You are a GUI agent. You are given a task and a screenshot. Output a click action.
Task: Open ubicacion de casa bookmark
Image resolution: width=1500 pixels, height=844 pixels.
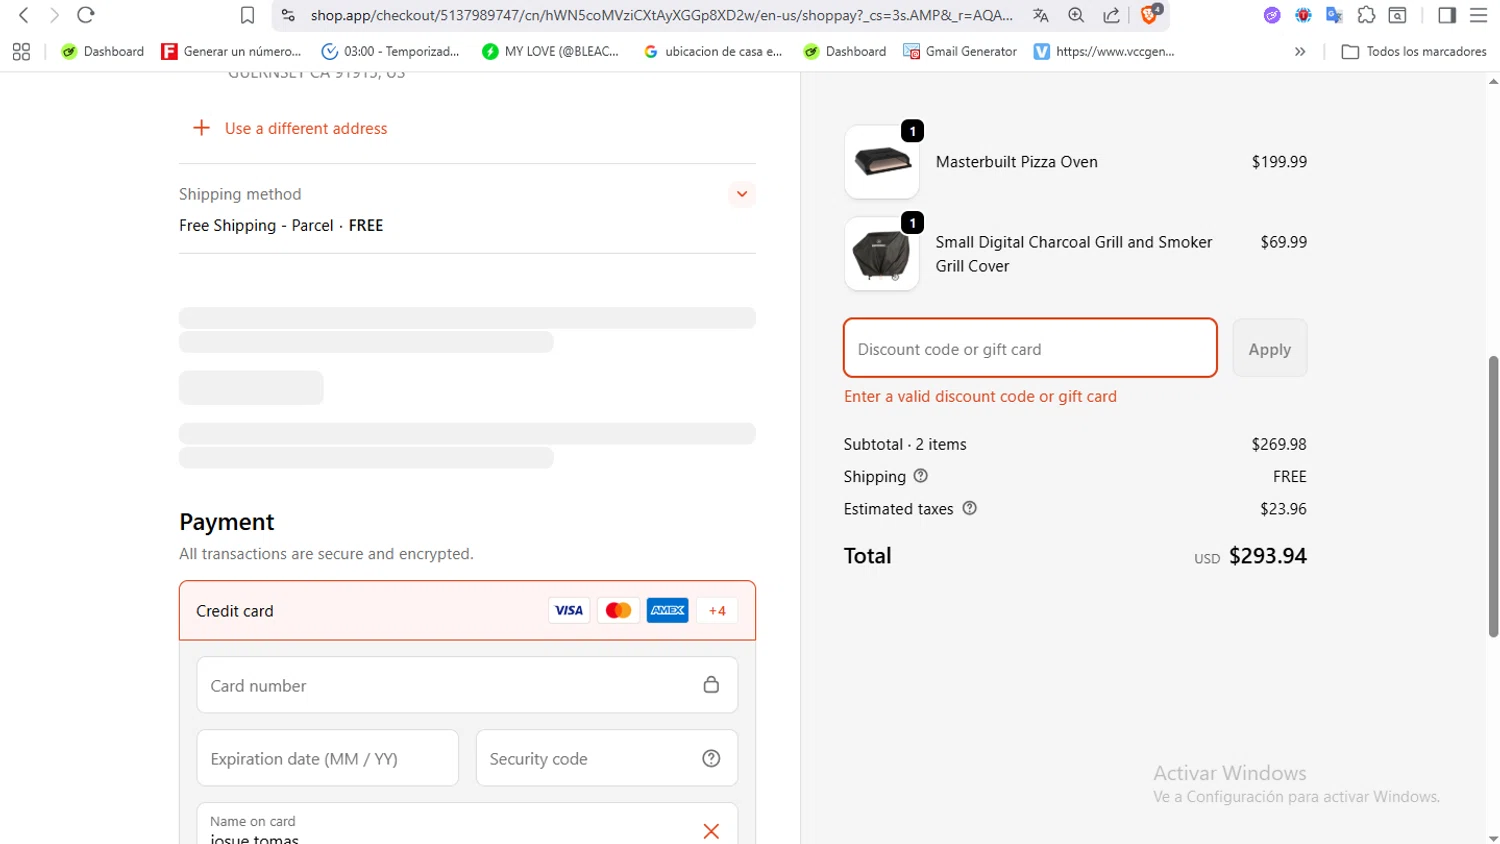(x=713, y=52)
